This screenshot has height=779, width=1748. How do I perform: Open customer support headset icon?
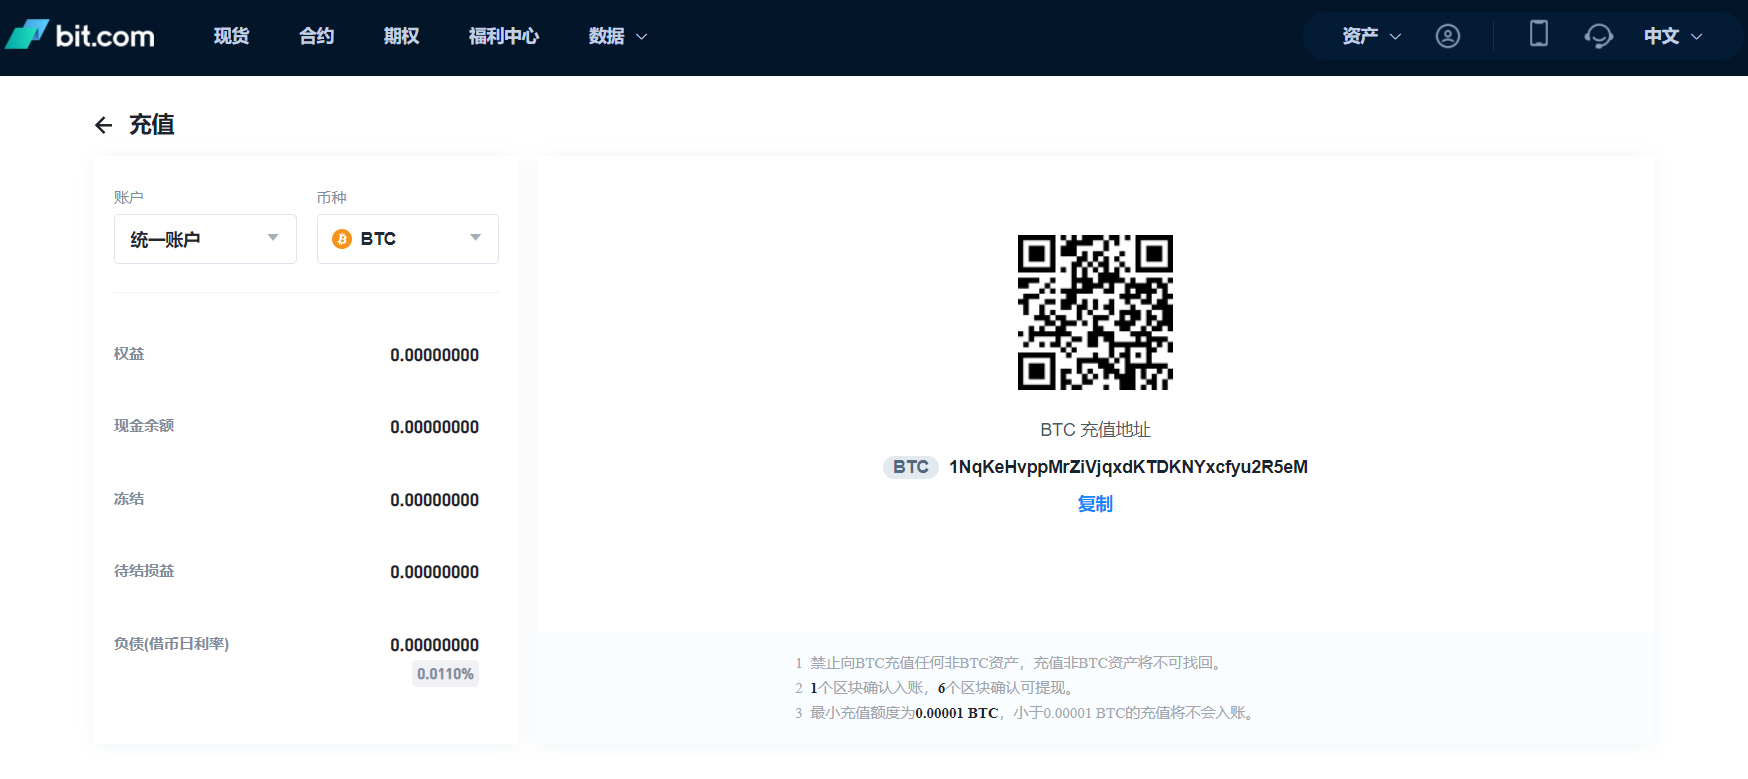pyautogui.click(x=1598, y=36)
